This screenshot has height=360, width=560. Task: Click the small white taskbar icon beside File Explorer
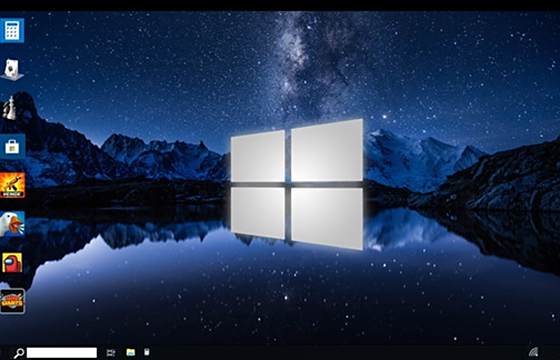pos(146,352)
